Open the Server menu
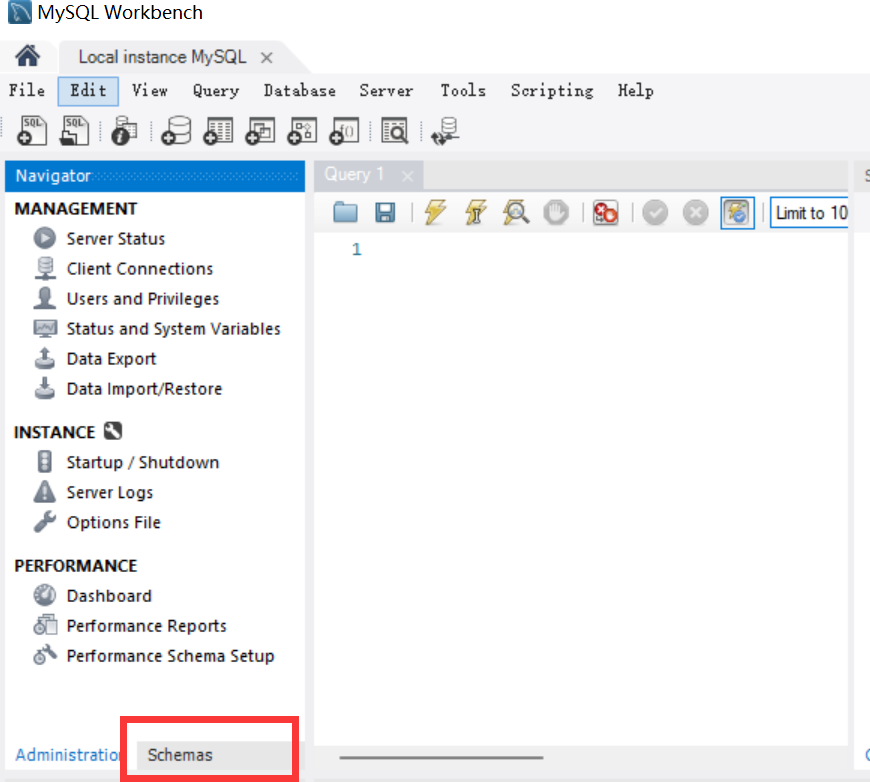This screenshot has width=870, height=782. 386,90
